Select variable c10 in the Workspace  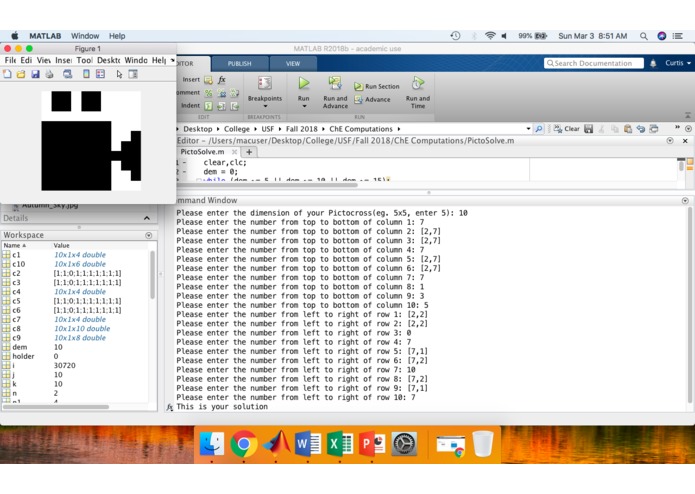[75, 264]
